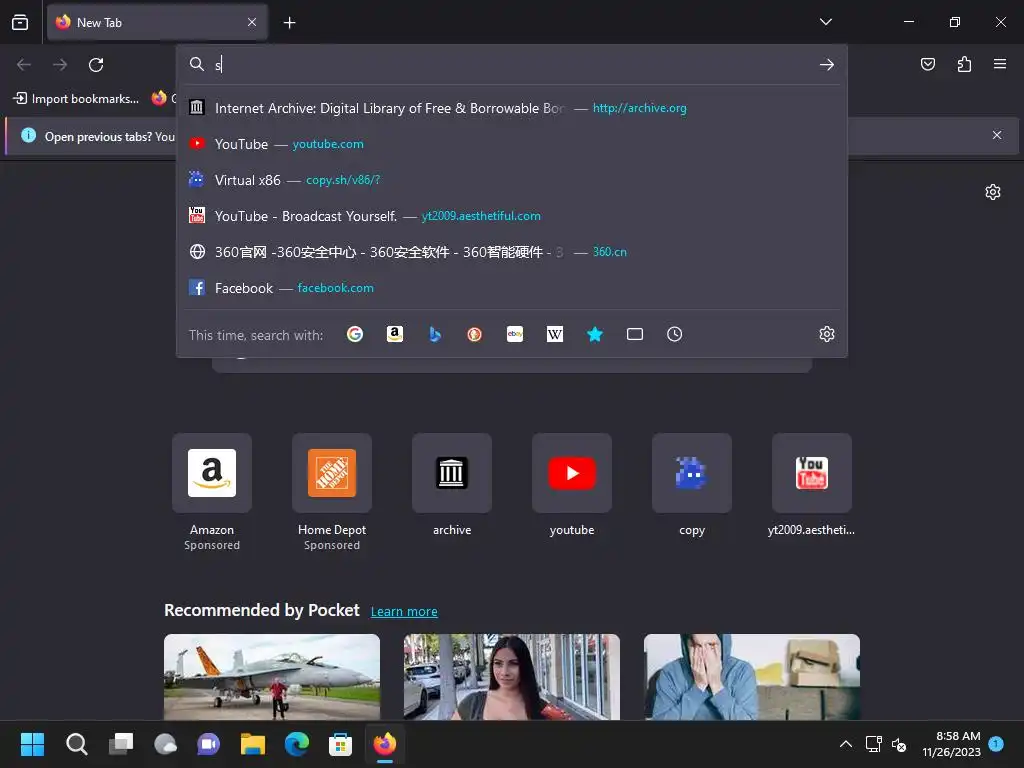Open the Extensions puzzle icon
This screenshot has width=1024, height=768.
[x=964, y=64]
